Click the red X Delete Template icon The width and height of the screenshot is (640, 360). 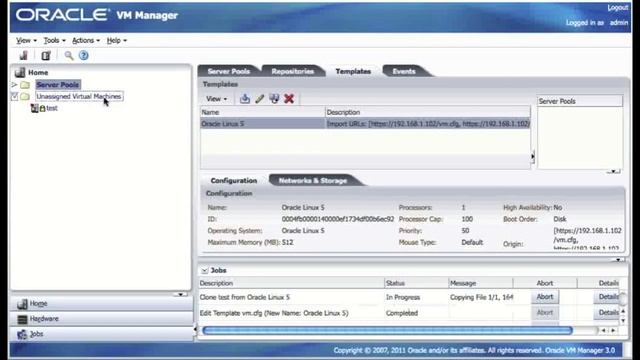(x=289, y=98)
